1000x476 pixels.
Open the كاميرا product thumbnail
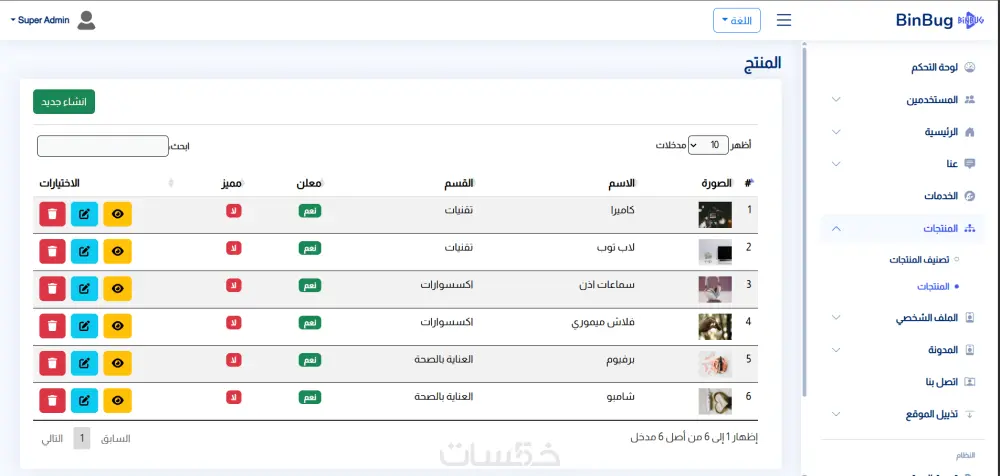[715, 215]
